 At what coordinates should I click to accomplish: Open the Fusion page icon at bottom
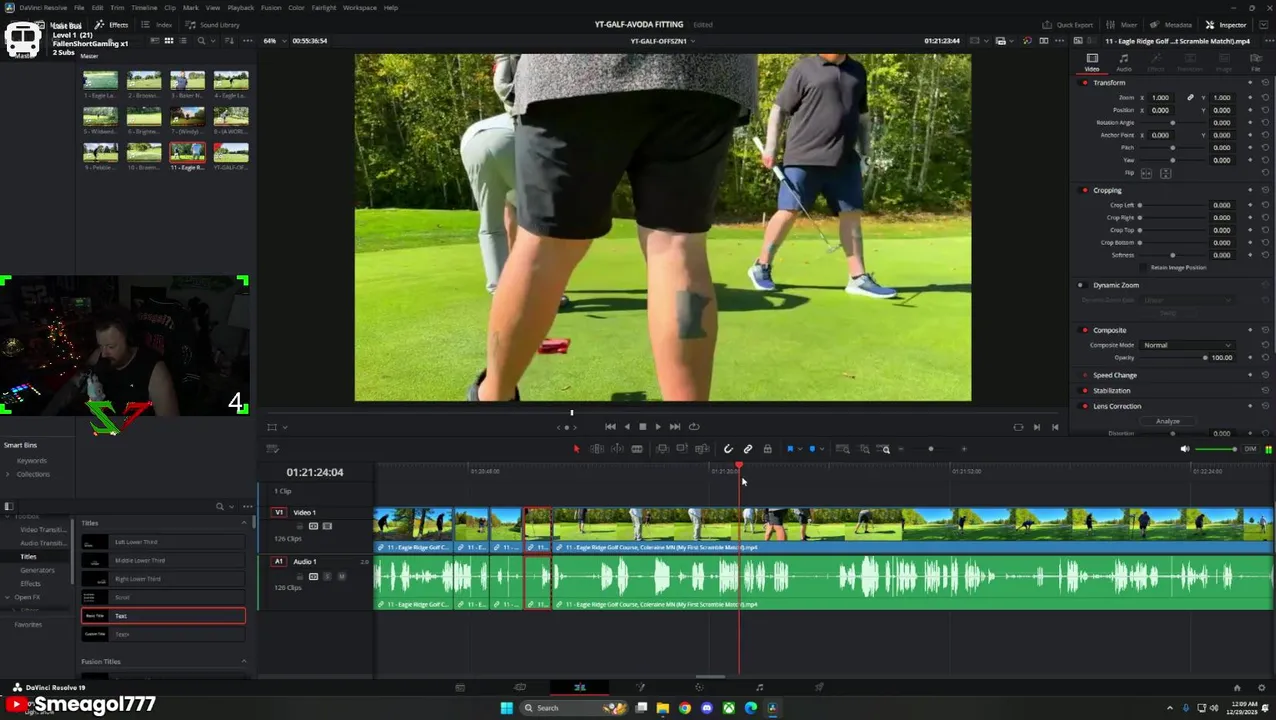click(640, 688)
